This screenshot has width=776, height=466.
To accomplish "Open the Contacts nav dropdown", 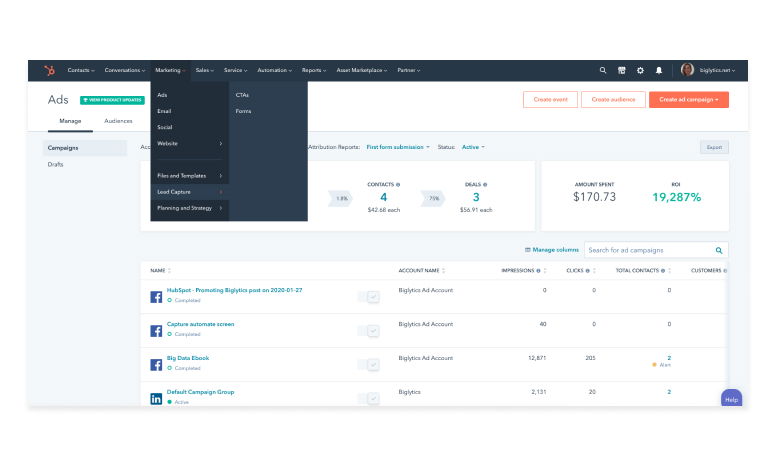I will tap(81, 70).
